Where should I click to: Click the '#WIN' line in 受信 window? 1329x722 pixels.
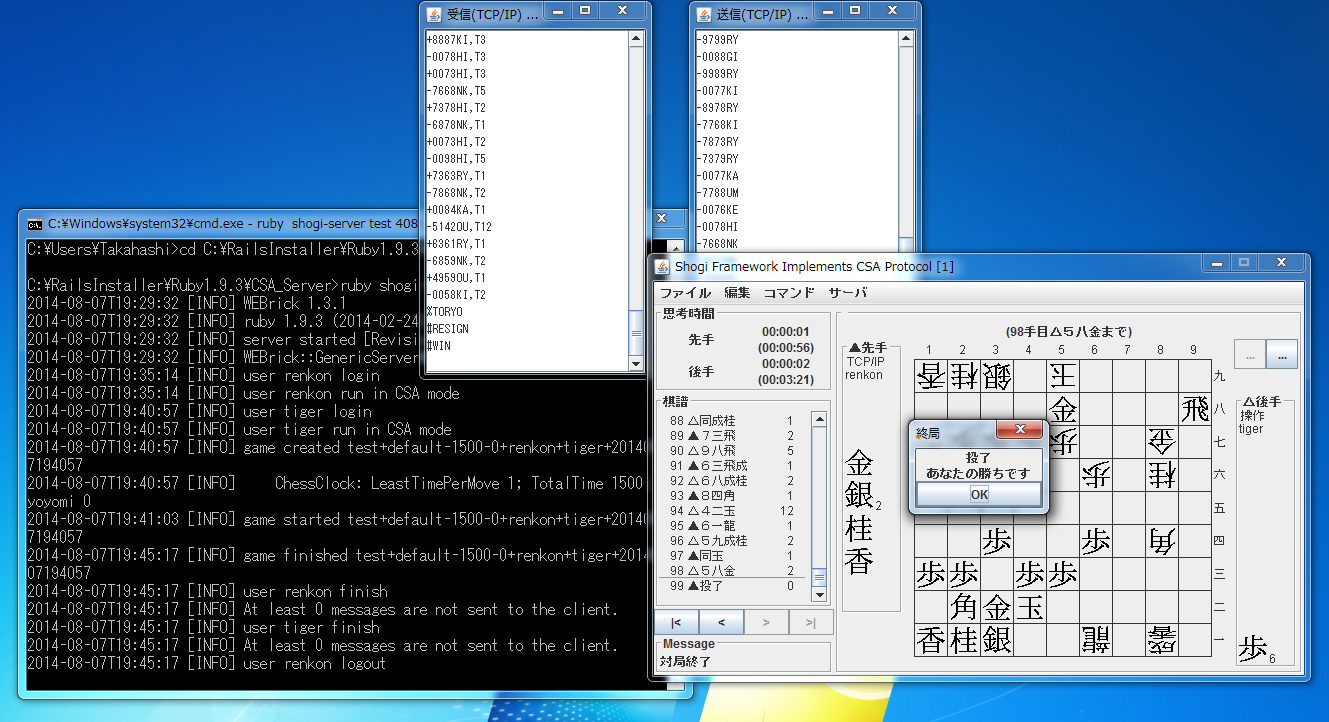438,346
